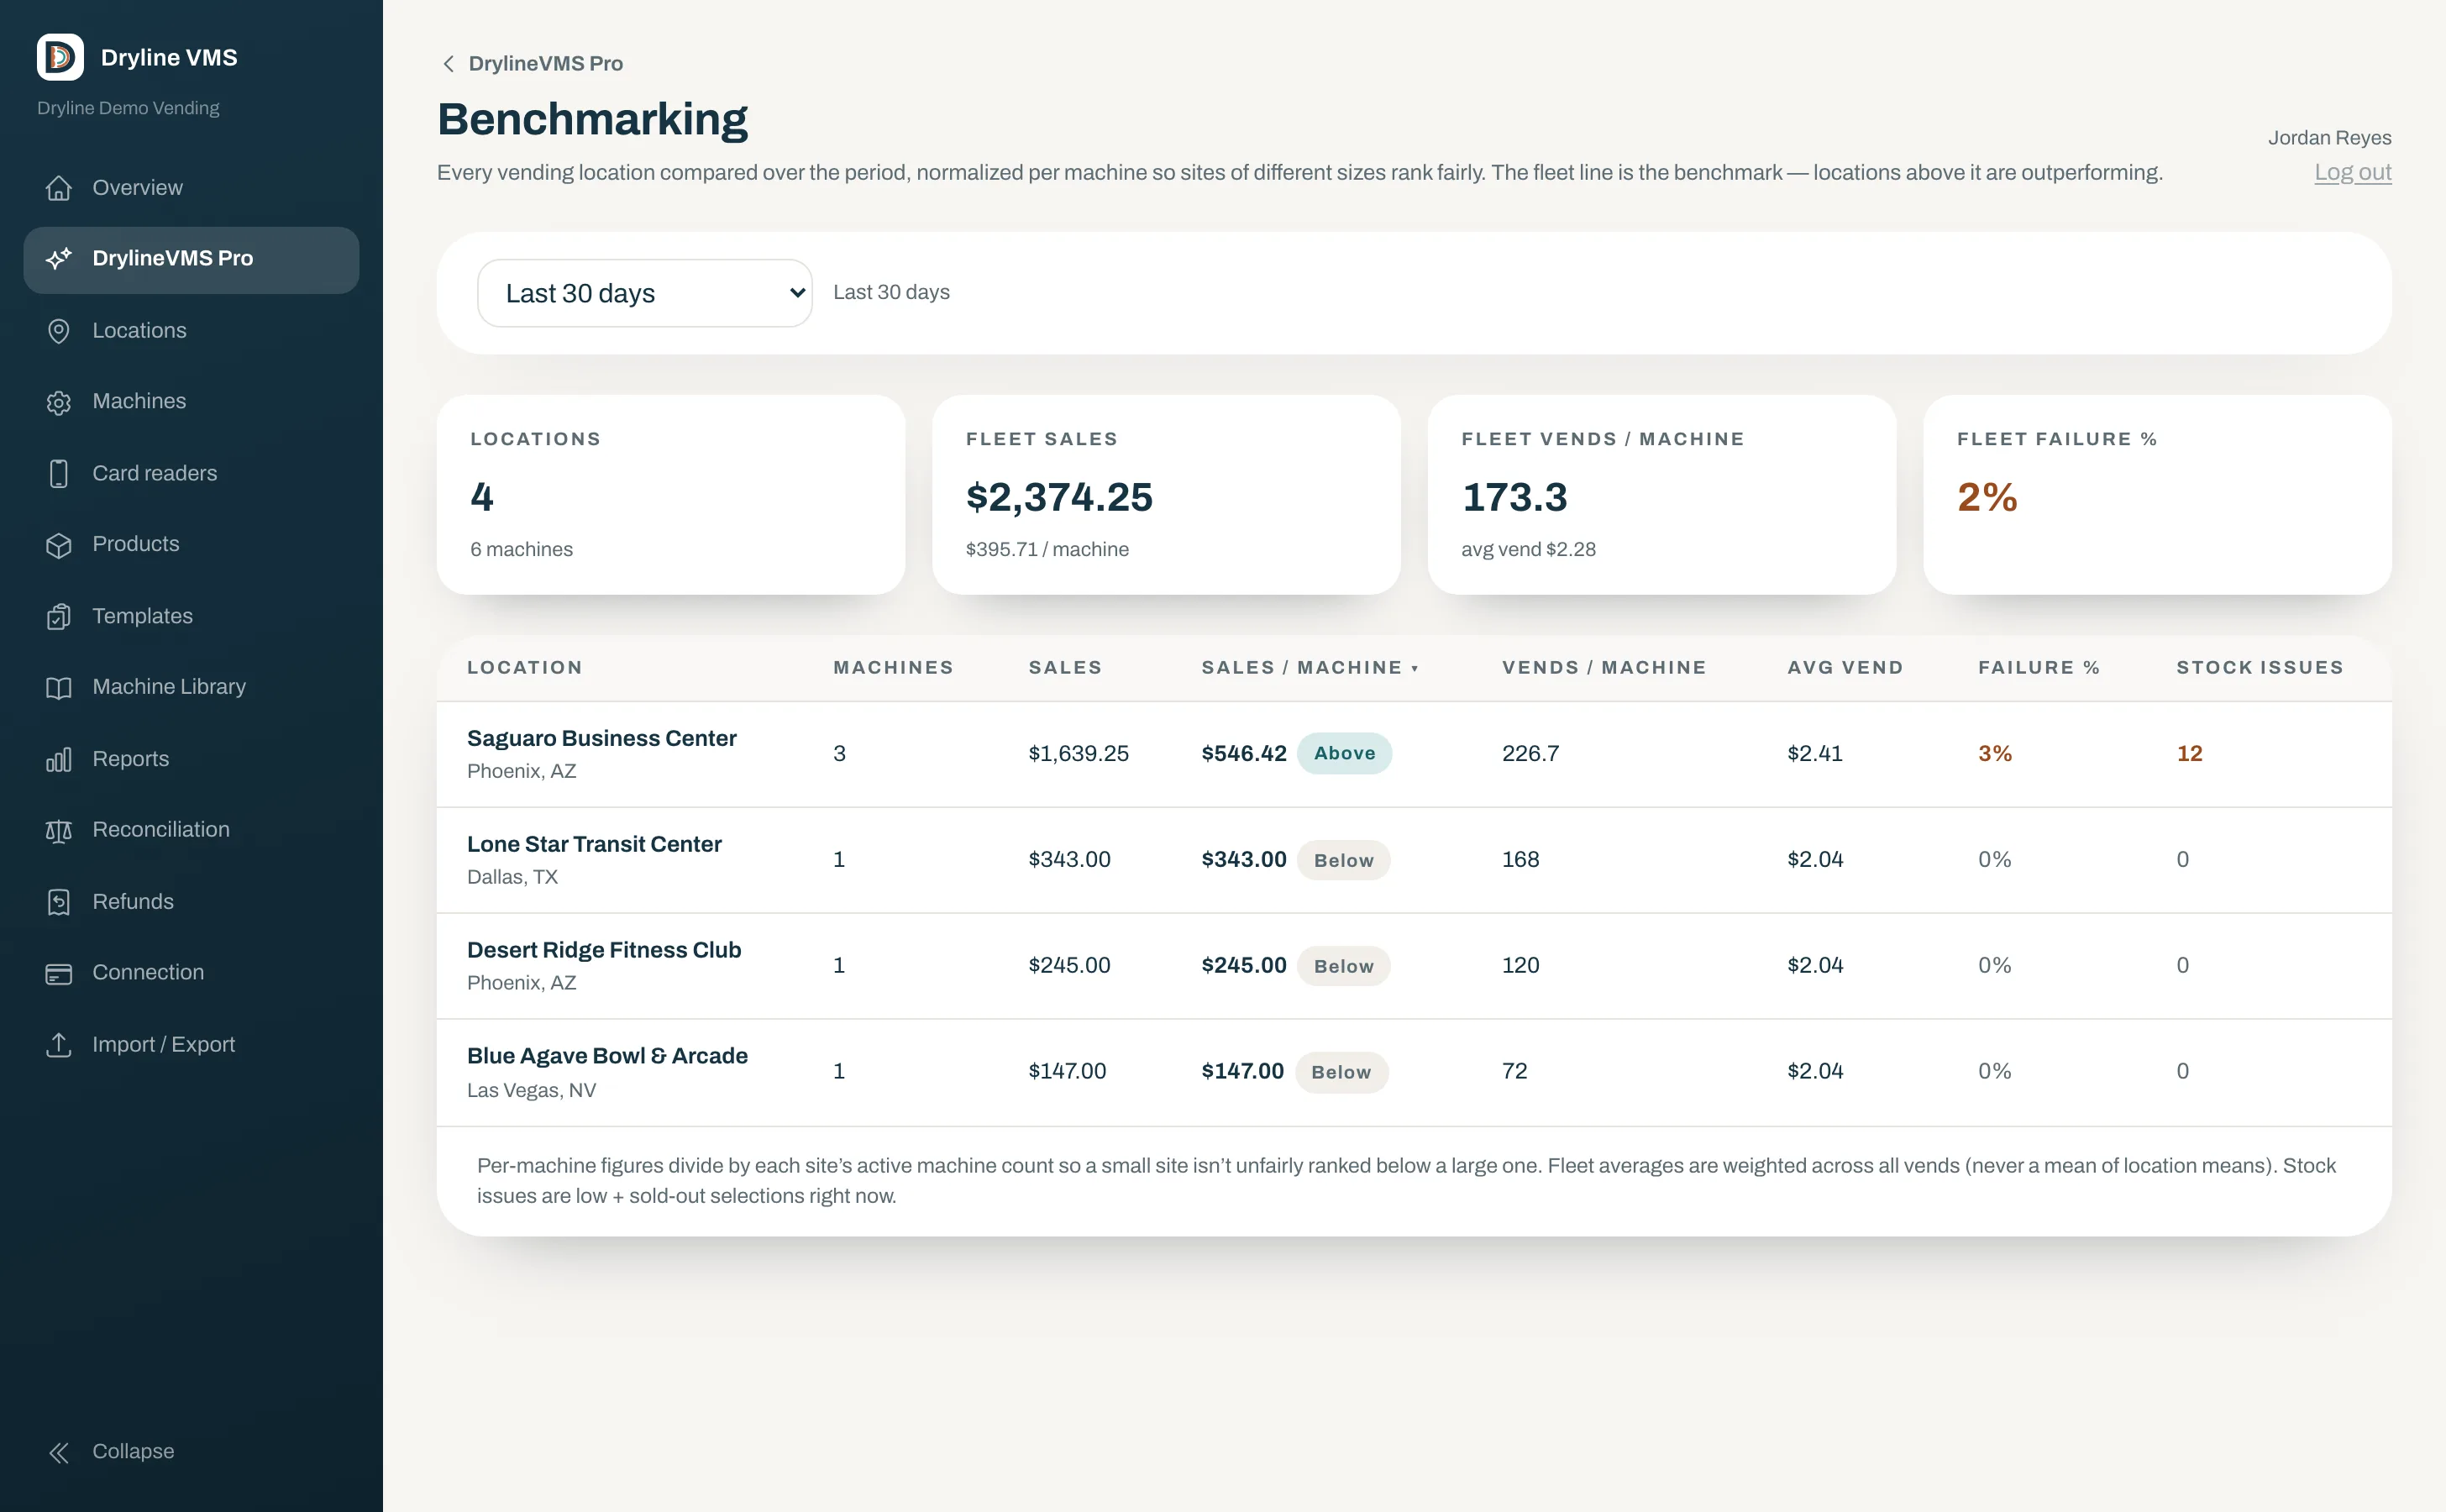Open Import / Export

(191, 1045)
